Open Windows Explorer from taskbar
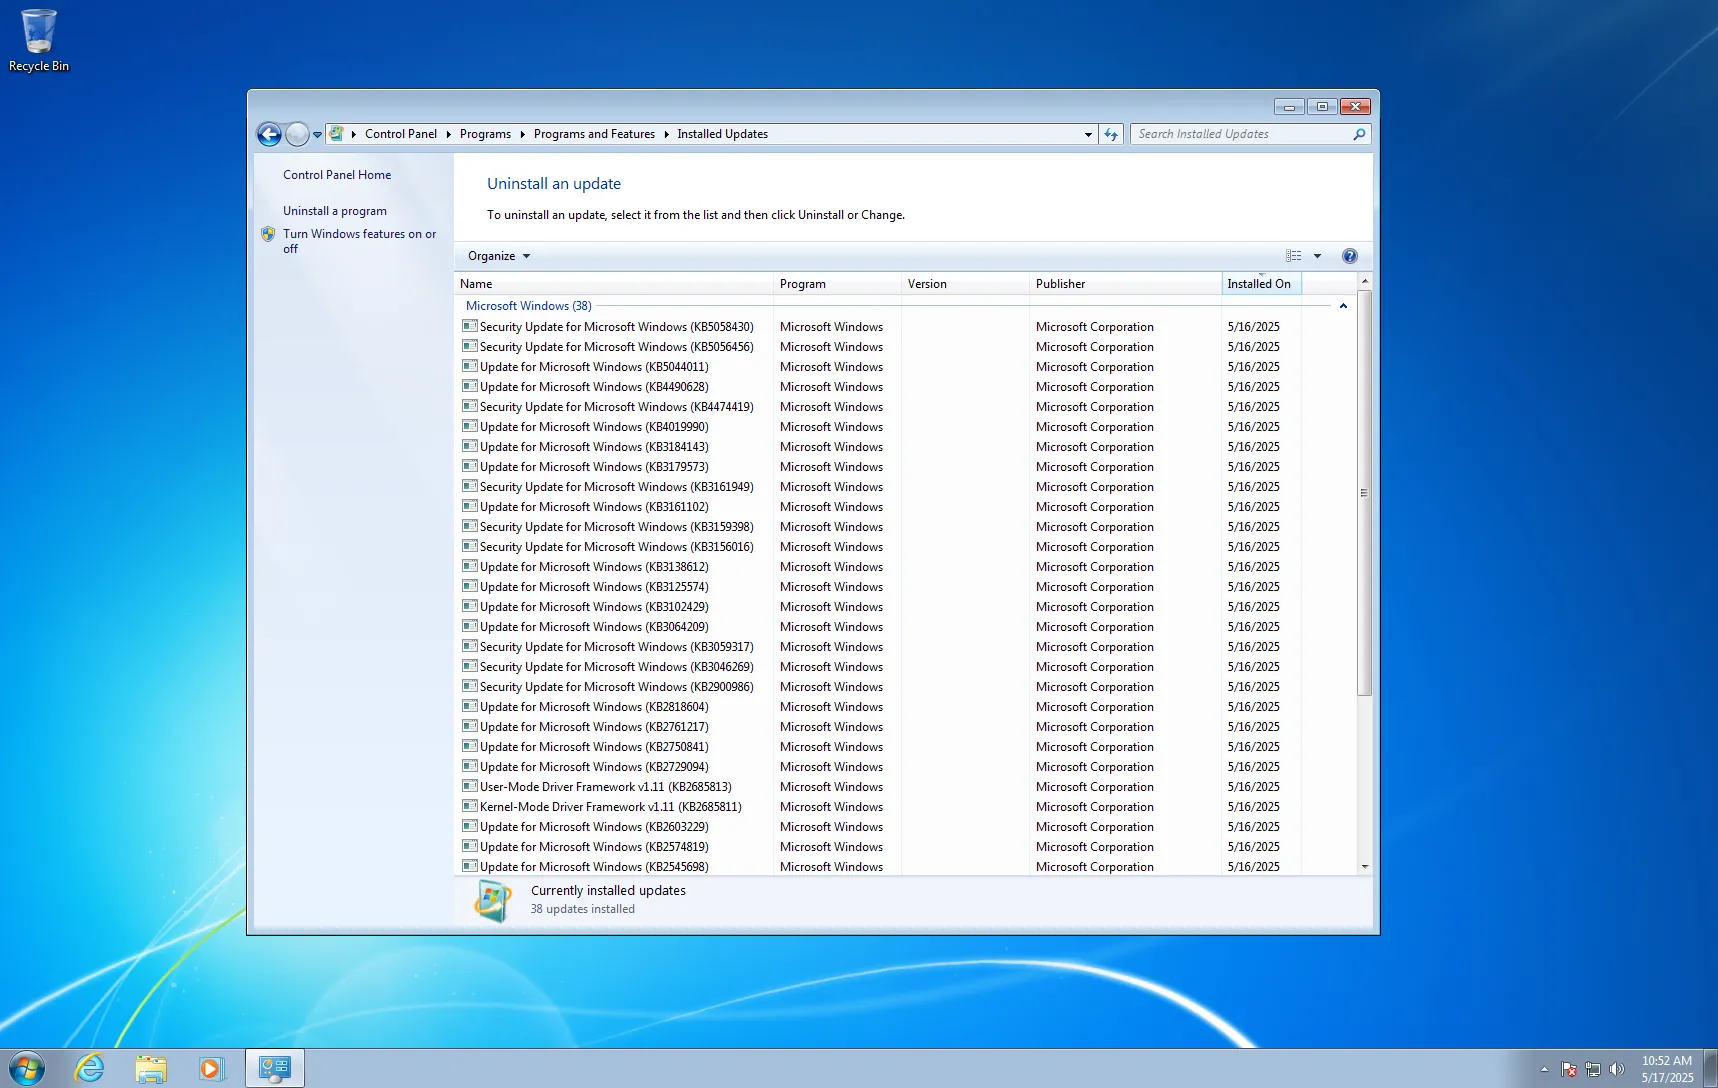Viewport: 1718px width, 1088px height. tap(151, 1068)
